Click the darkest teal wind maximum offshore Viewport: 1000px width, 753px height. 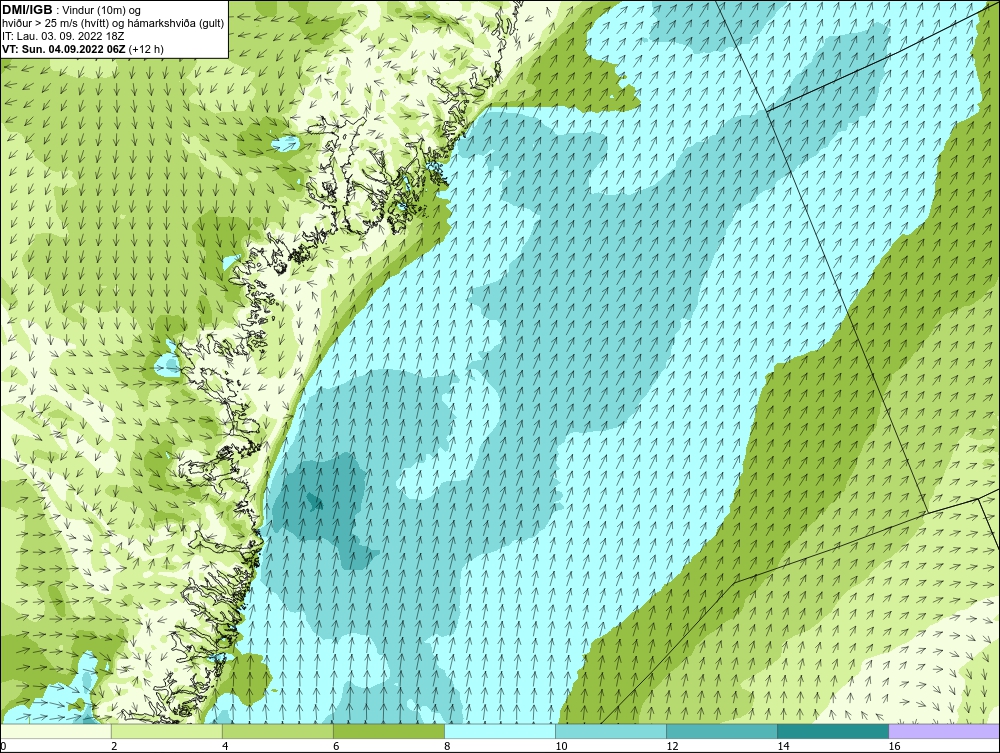click(314, 501)
